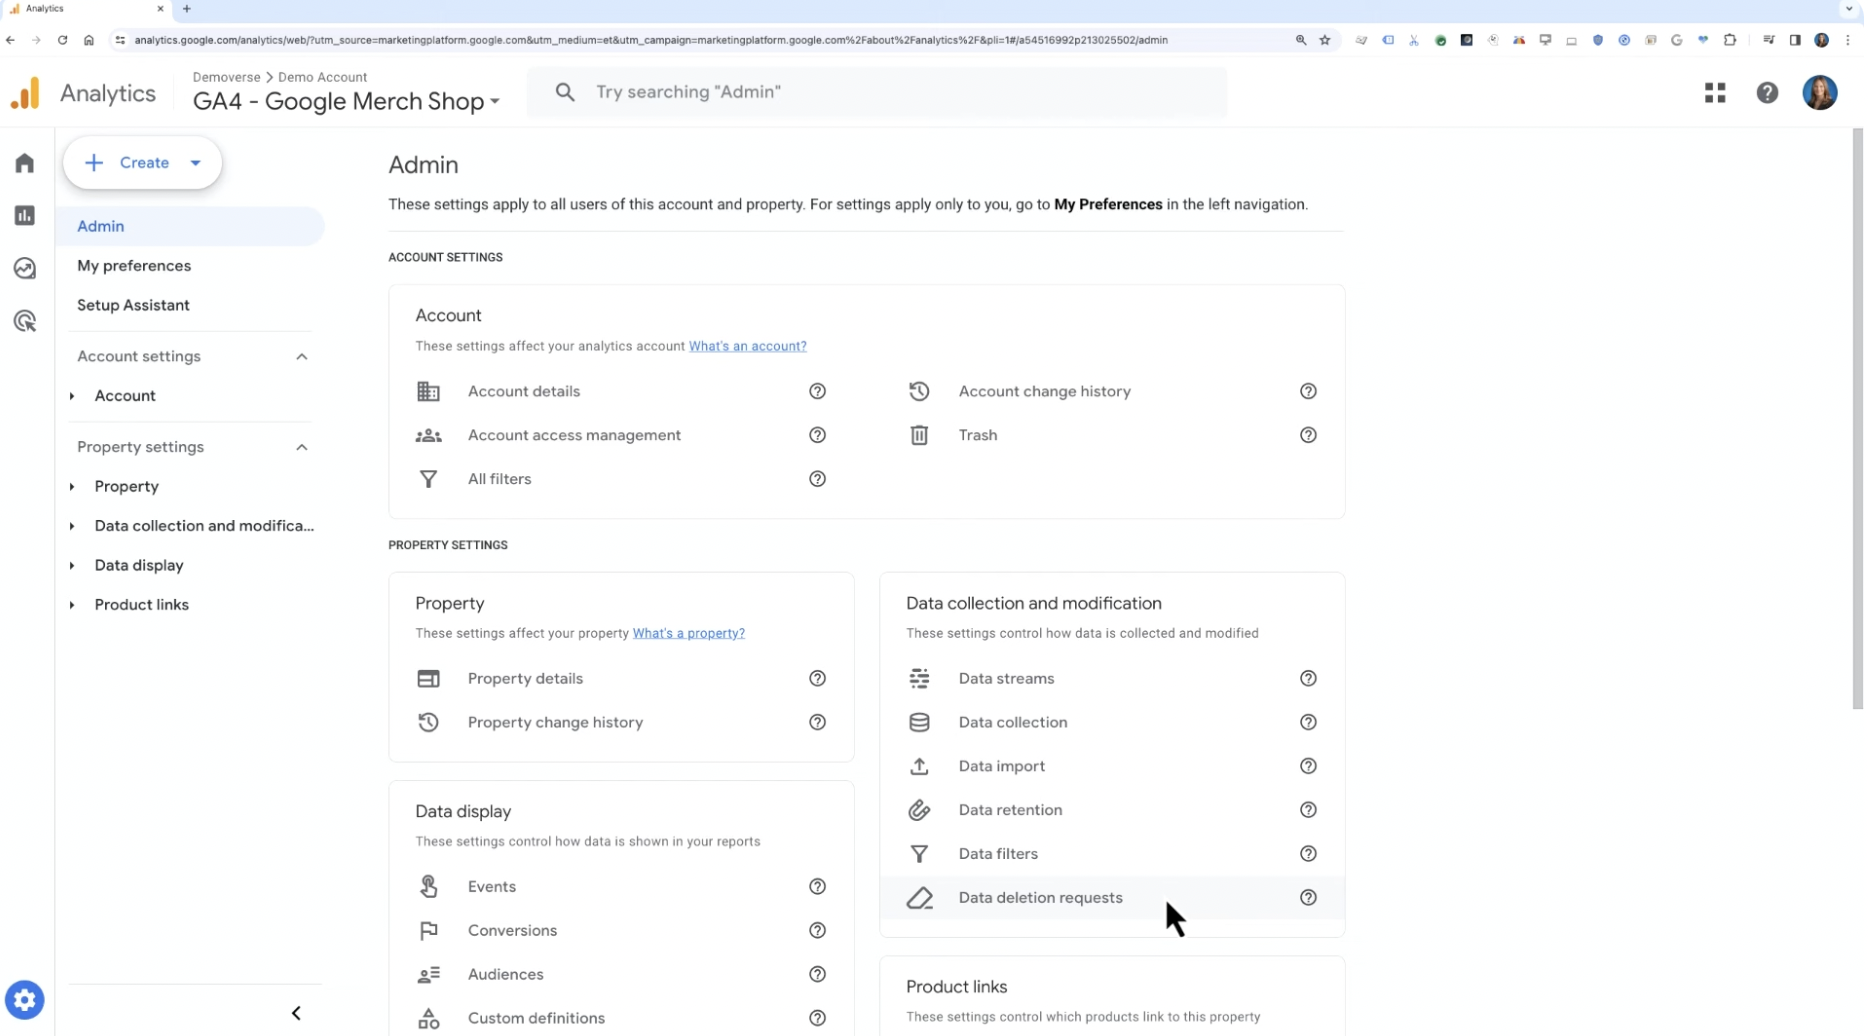Open the Create dropdown button
1868x1036 pixels.
tap(142, 163)
